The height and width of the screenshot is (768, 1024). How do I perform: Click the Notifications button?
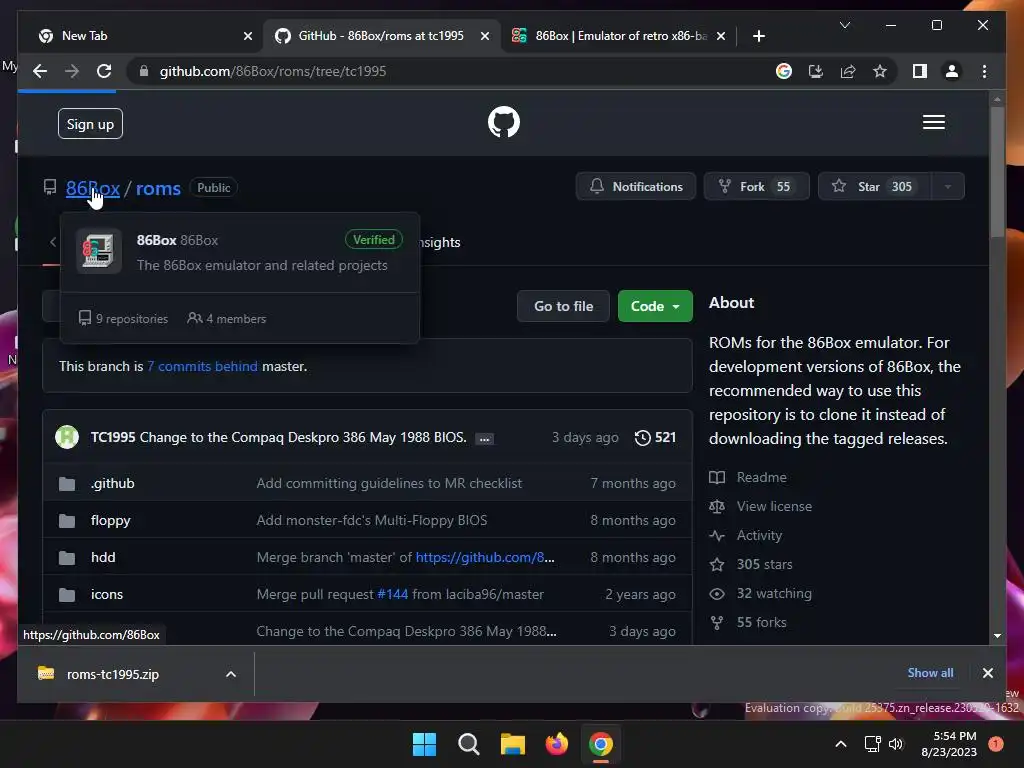pos(636,187)
